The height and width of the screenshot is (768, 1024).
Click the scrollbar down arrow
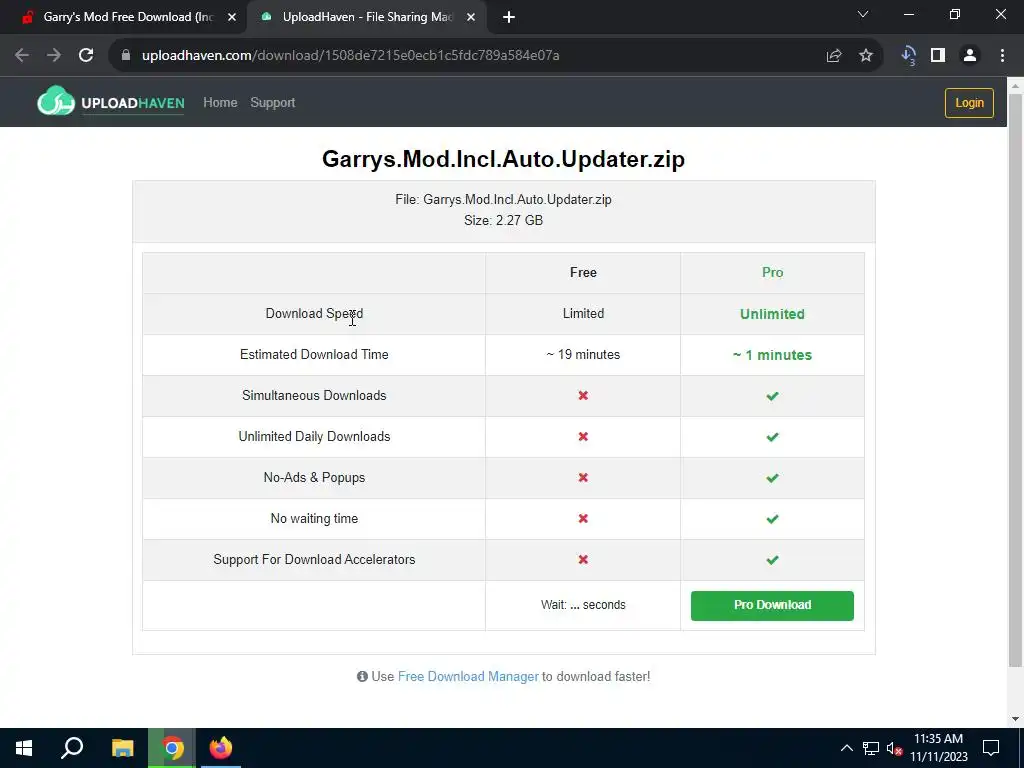coord(1015,719)
